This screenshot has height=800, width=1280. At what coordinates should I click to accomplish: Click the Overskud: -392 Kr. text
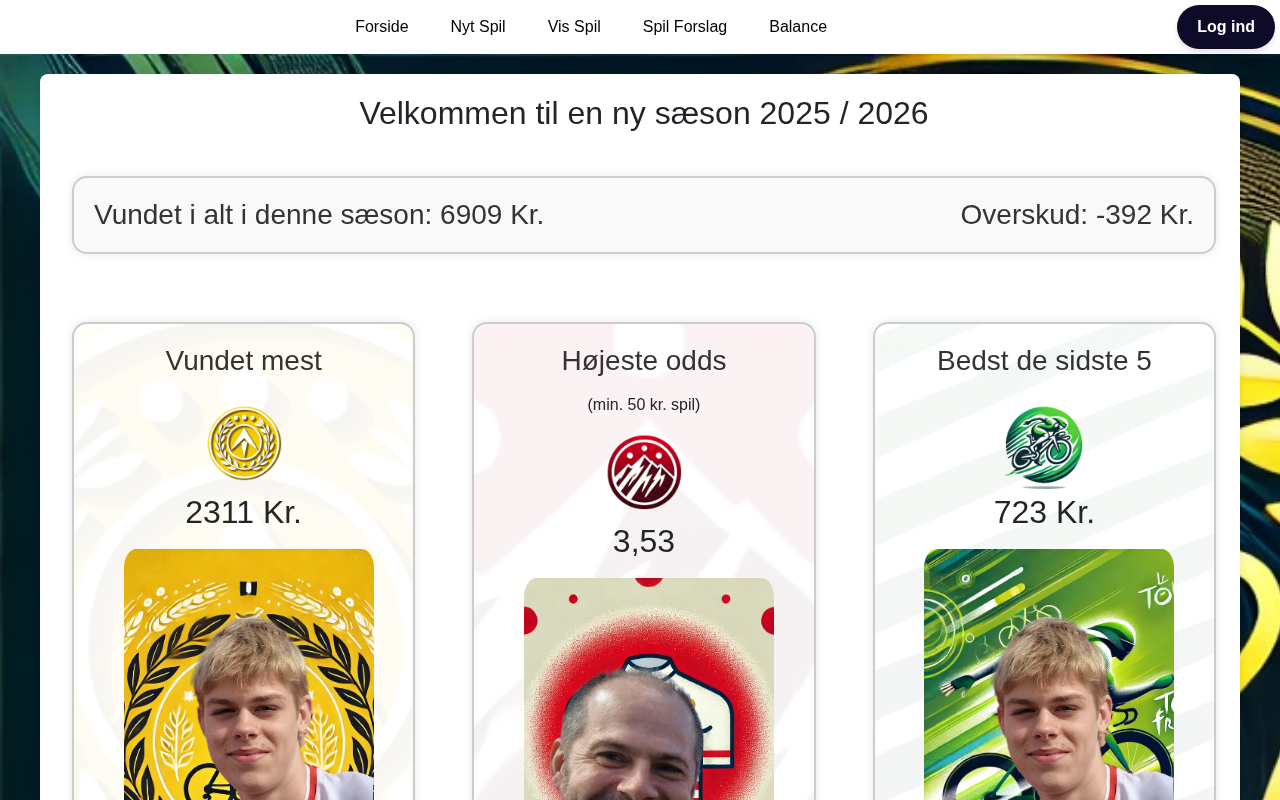click(1077, 215)
